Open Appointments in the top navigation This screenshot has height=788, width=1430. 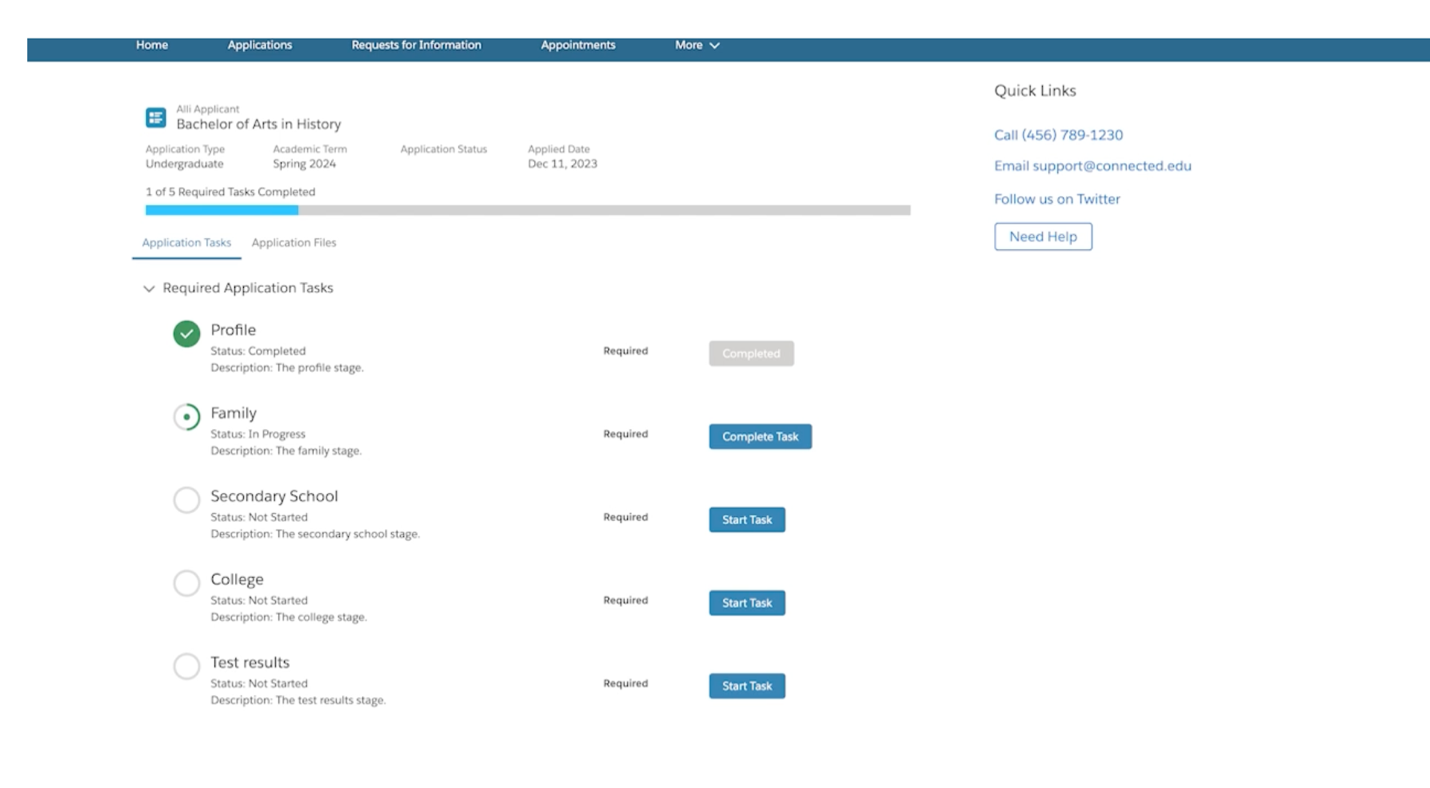(x=578, y=45)
